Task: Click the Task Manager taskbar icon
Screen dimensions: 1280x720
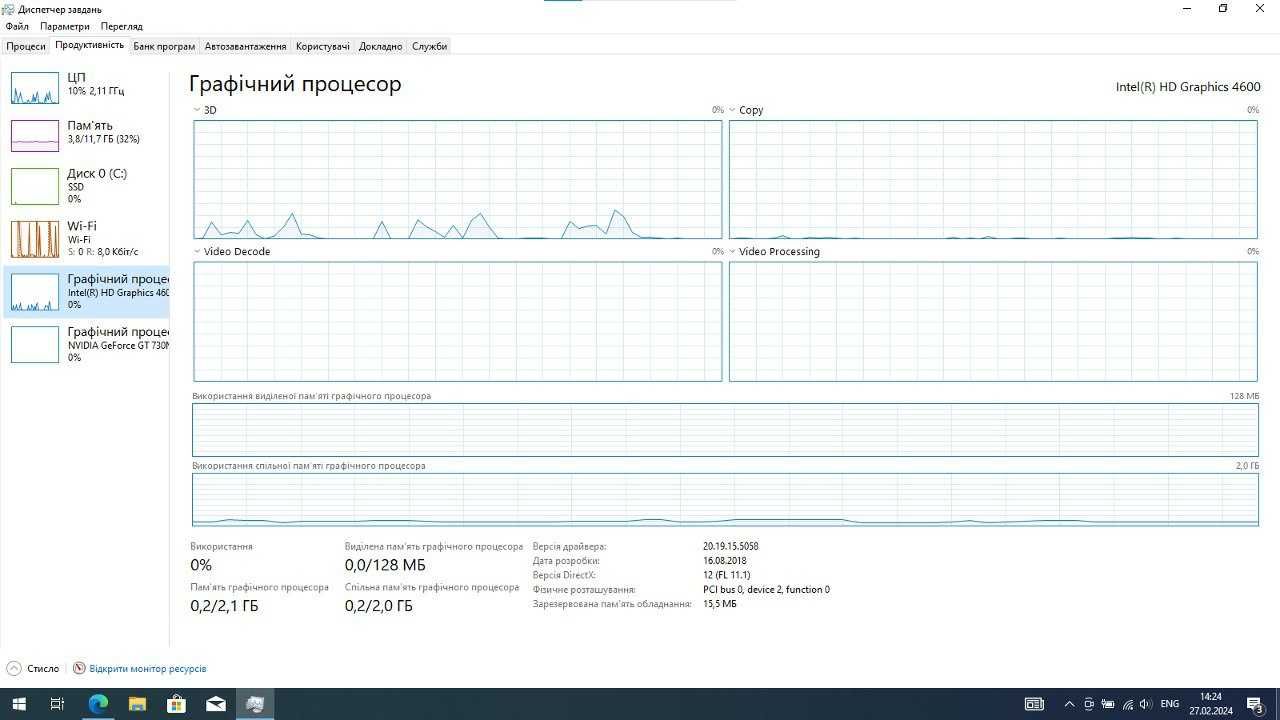Action: coord(255,704)
